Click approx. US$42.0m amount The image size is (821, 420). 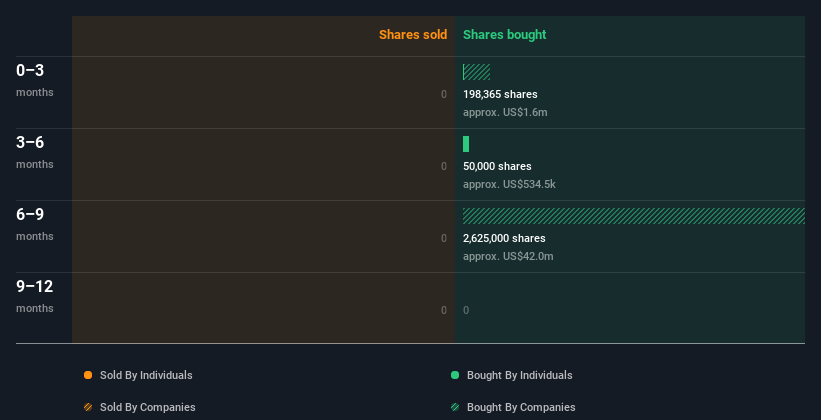pos(508,256)
